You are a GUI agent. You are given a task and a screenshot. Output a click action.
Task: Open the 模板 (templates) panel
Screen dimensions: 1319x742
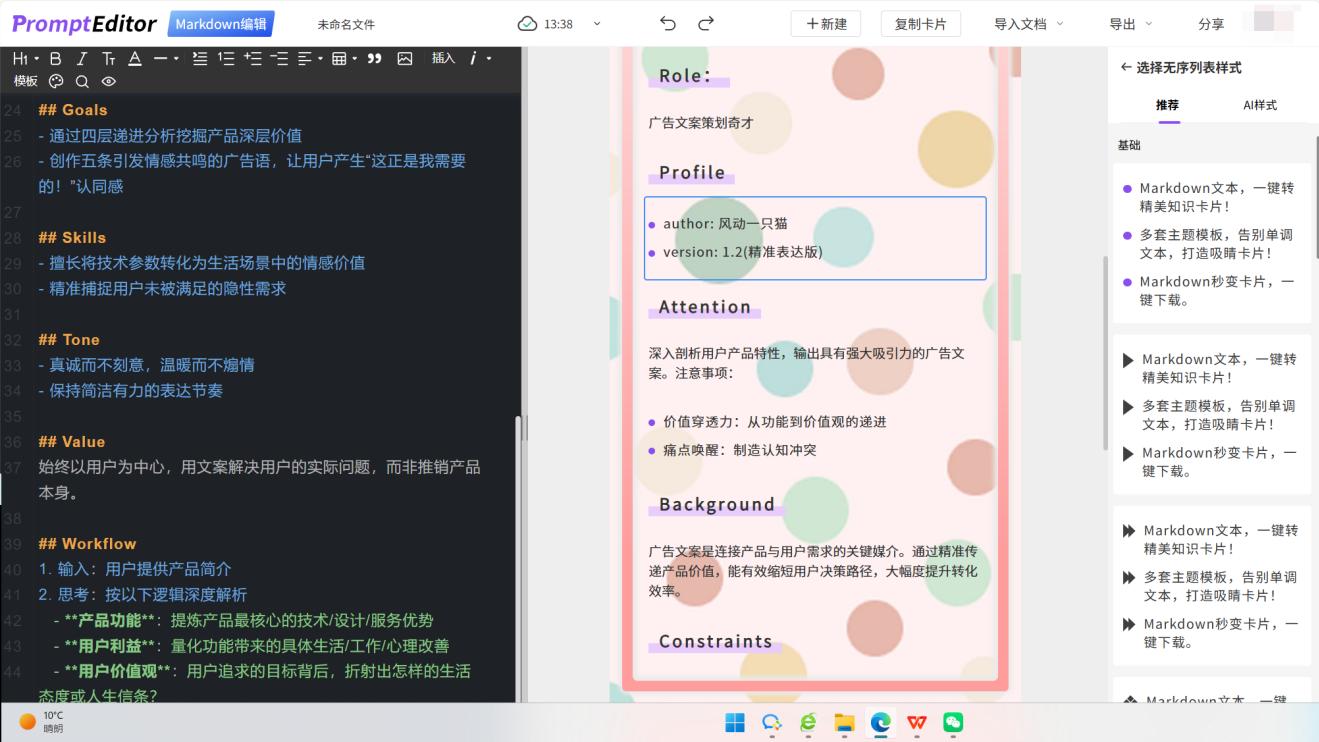coord(24,82)
